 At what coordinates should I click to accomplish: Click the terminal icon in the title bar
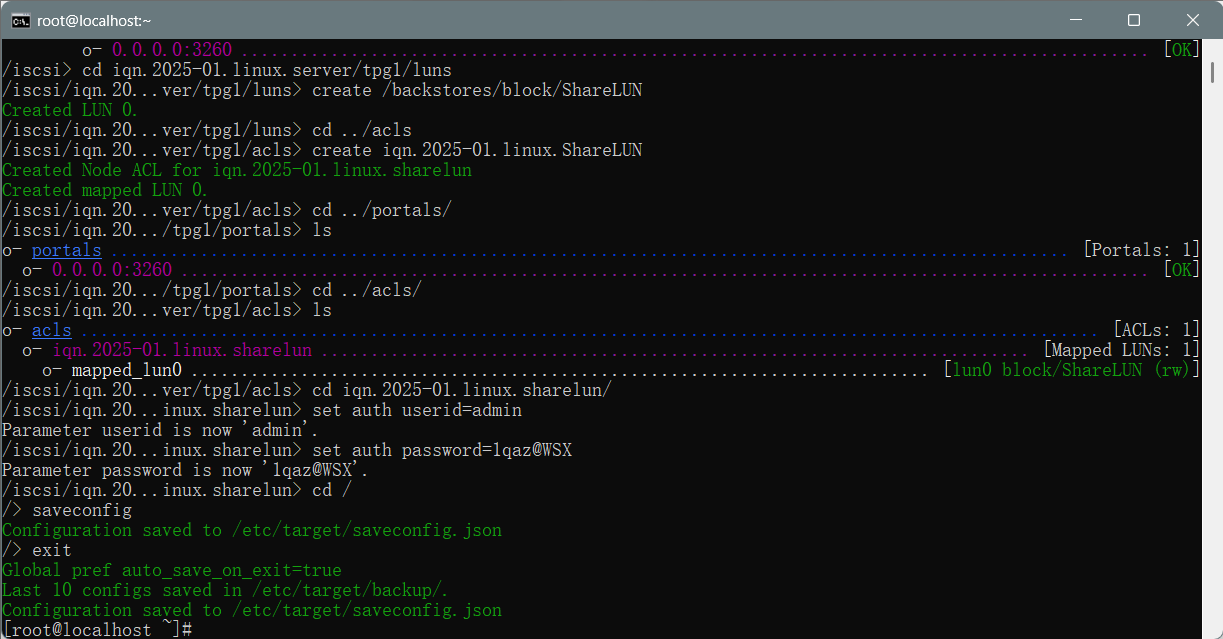coord(19,20)
